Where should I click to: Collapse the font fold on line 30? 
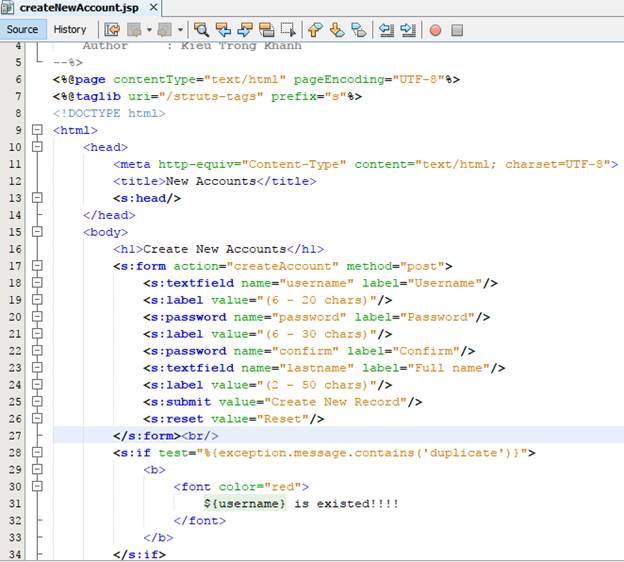tap(37, 486)
